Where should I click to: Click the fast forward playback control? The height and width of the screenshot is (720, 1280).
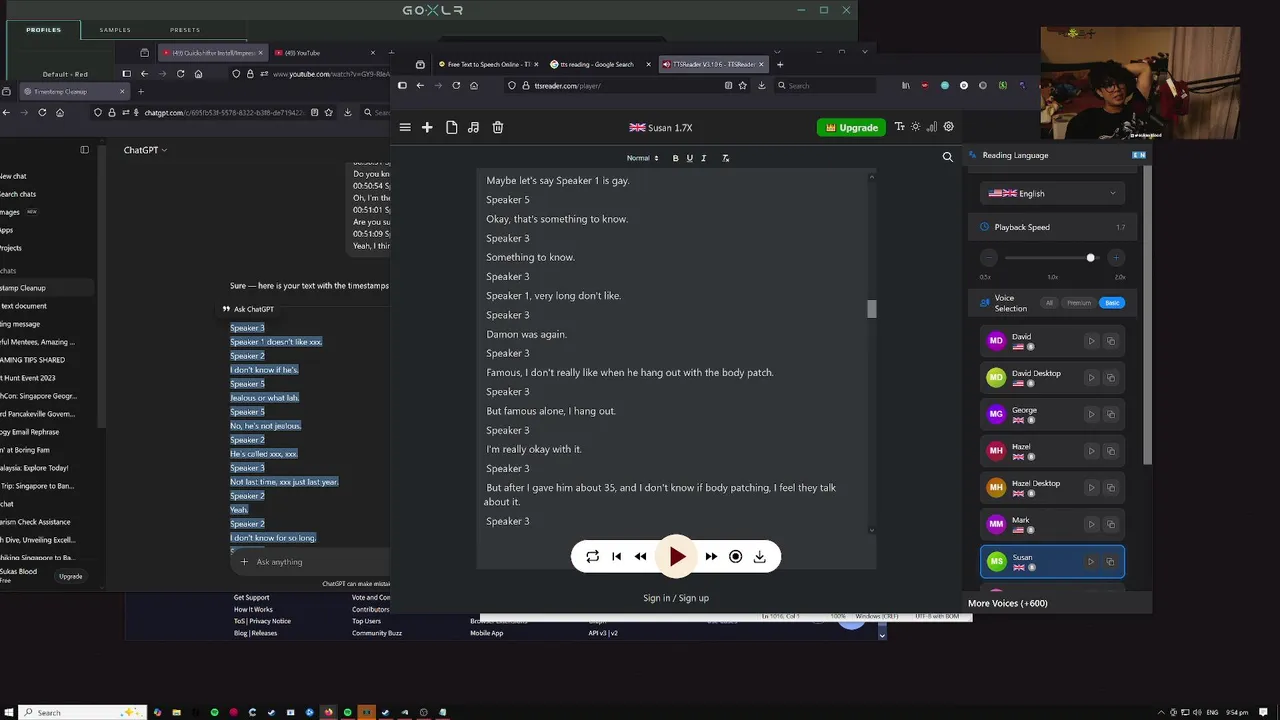tap(711, 557)
